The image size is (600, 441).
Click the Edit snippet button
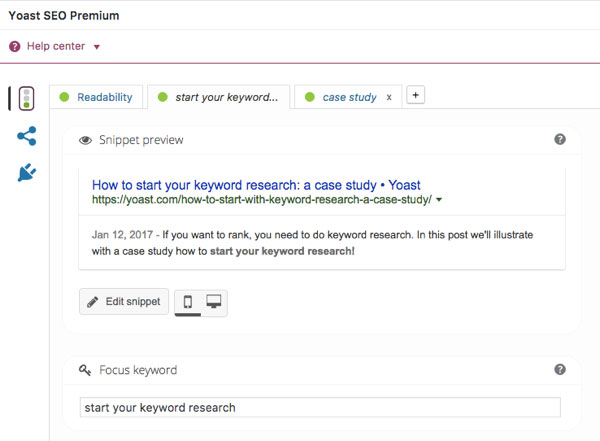pyautogui.click(x=124, y=302)
